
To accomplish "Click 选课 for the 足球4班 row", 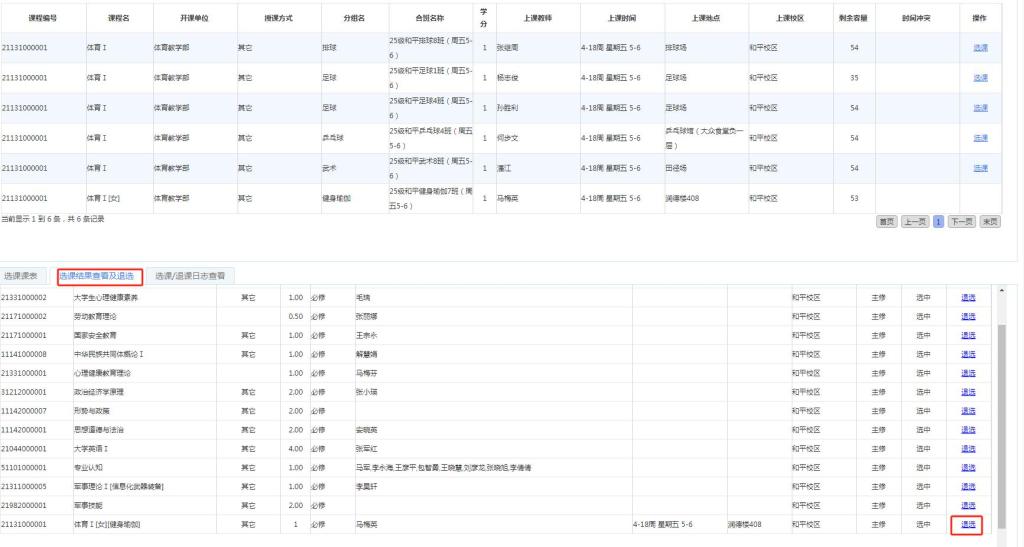I will [979, 107].
